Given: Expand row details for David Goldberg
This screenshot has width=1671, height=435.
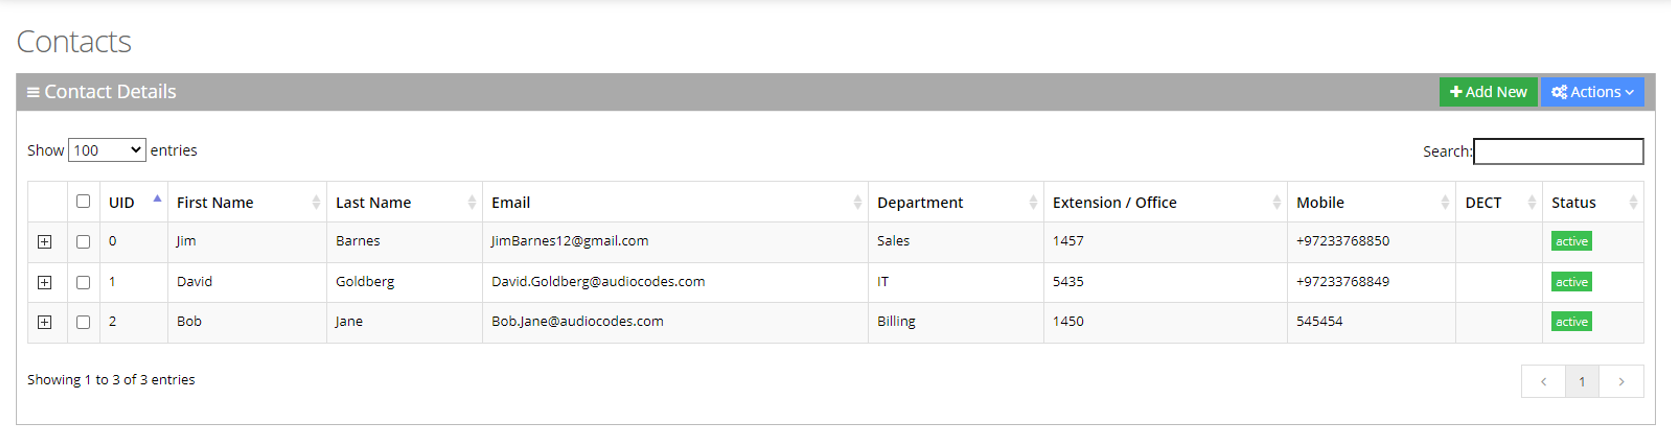Looking at the screenshot, I should click(45, 282).
